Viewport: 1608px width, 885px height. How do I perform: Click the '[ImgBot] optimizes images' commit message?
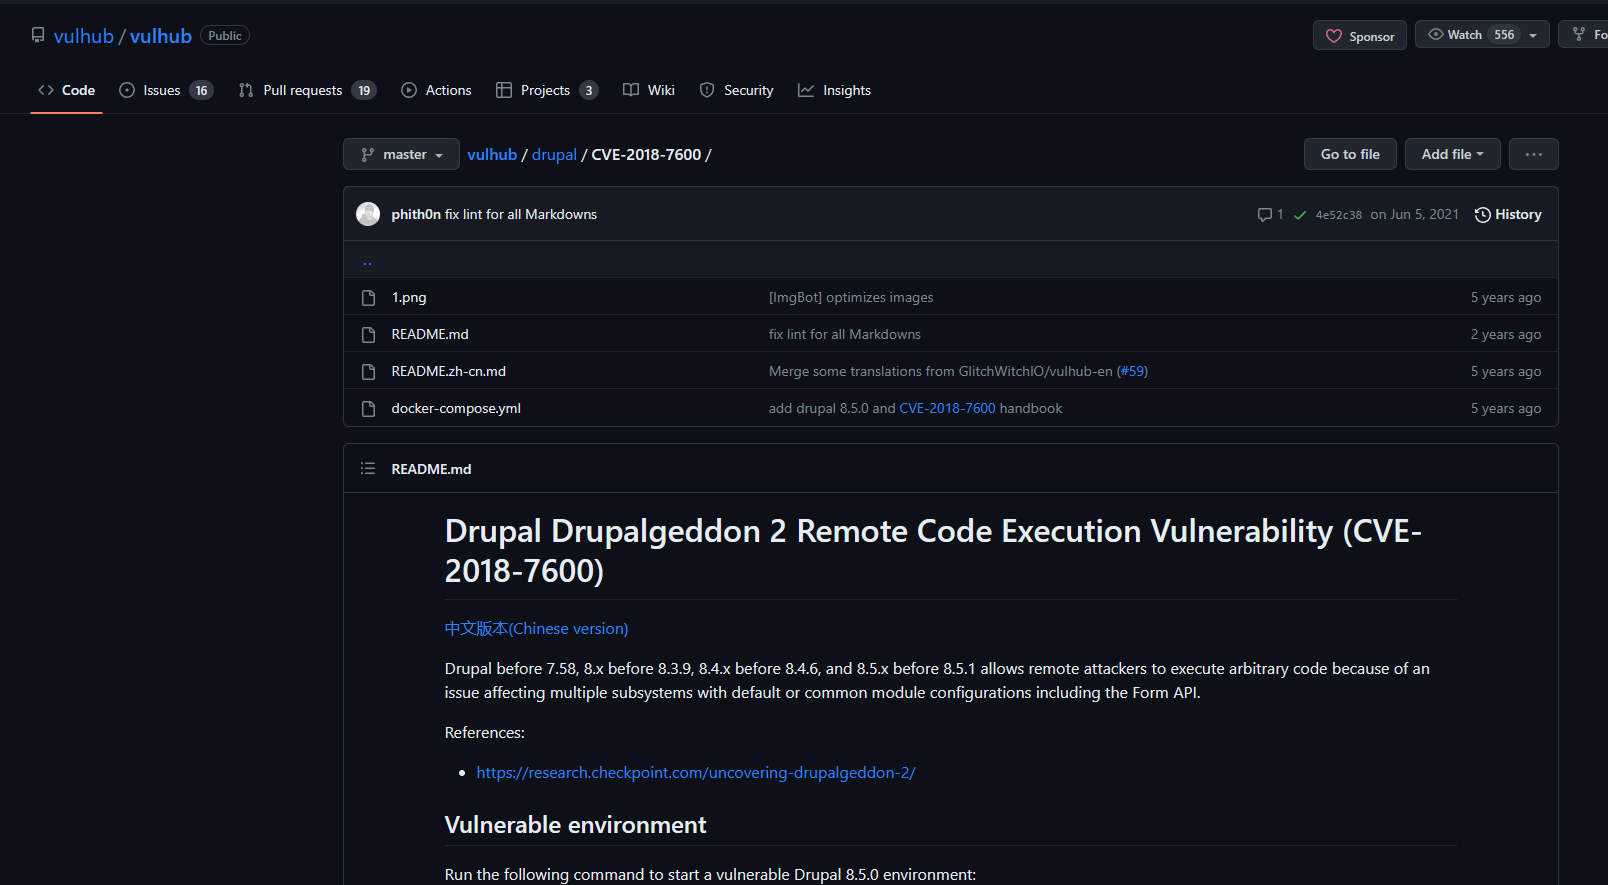851,298
